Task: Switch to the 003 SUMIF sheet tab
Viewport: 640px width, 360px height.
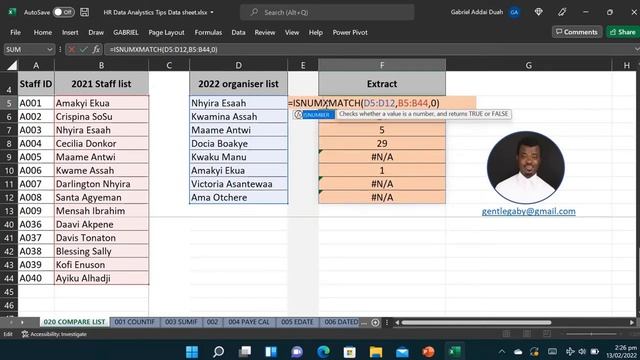Action: (181, 322)
